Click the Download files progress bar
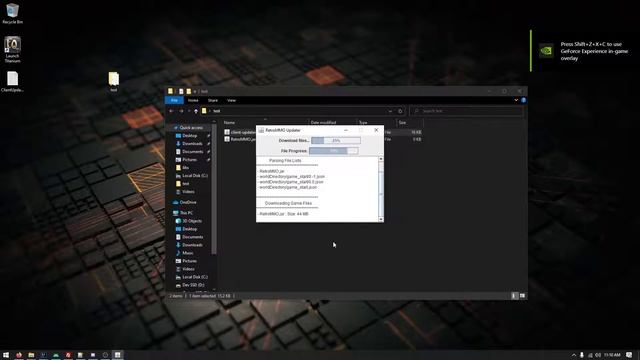 [336, 140]
